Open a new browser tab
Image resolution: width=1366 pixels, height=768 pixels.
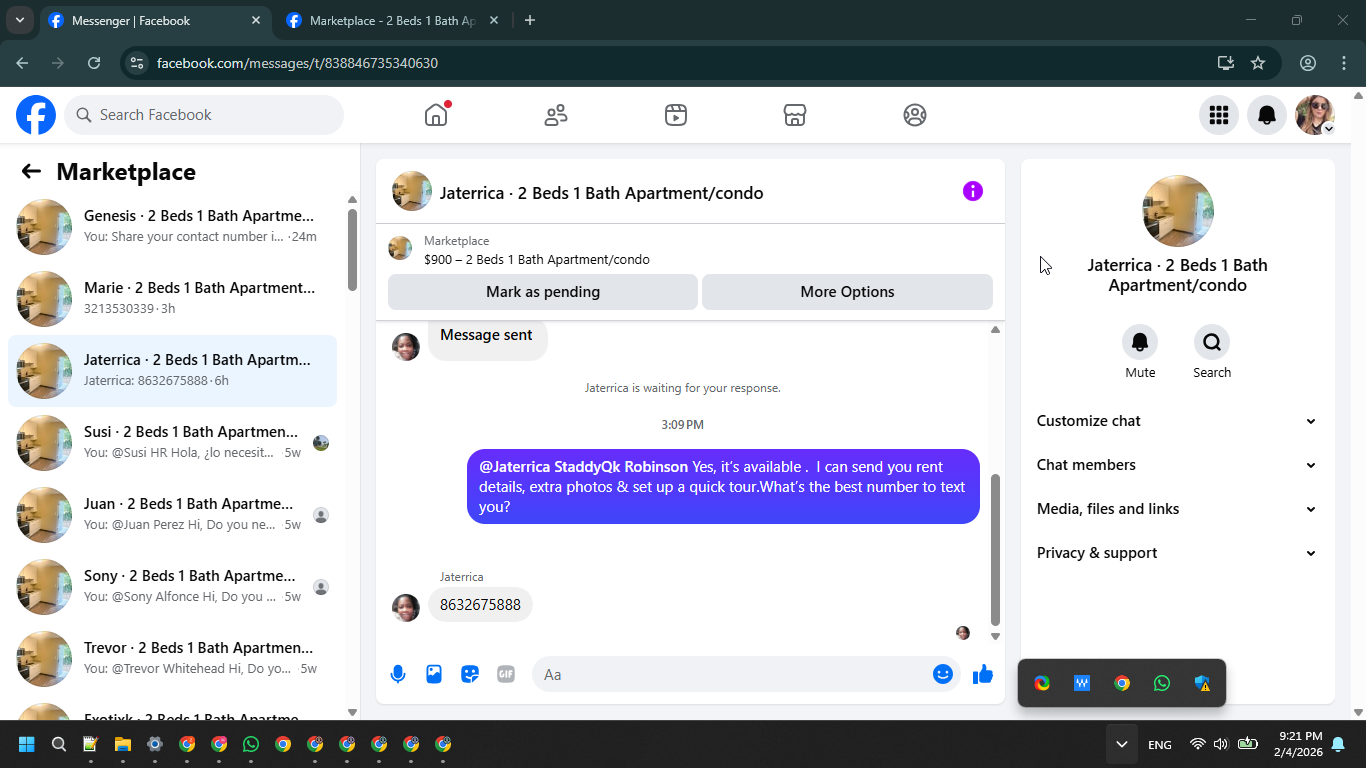coord(530,20)
